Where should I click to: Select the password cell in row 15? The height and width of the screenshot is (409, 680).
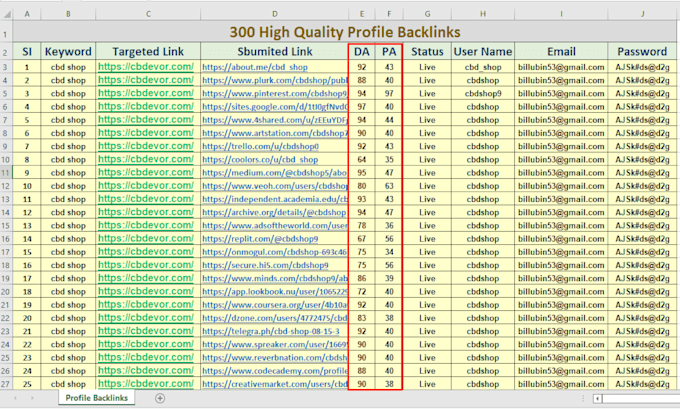coord(642,226)
